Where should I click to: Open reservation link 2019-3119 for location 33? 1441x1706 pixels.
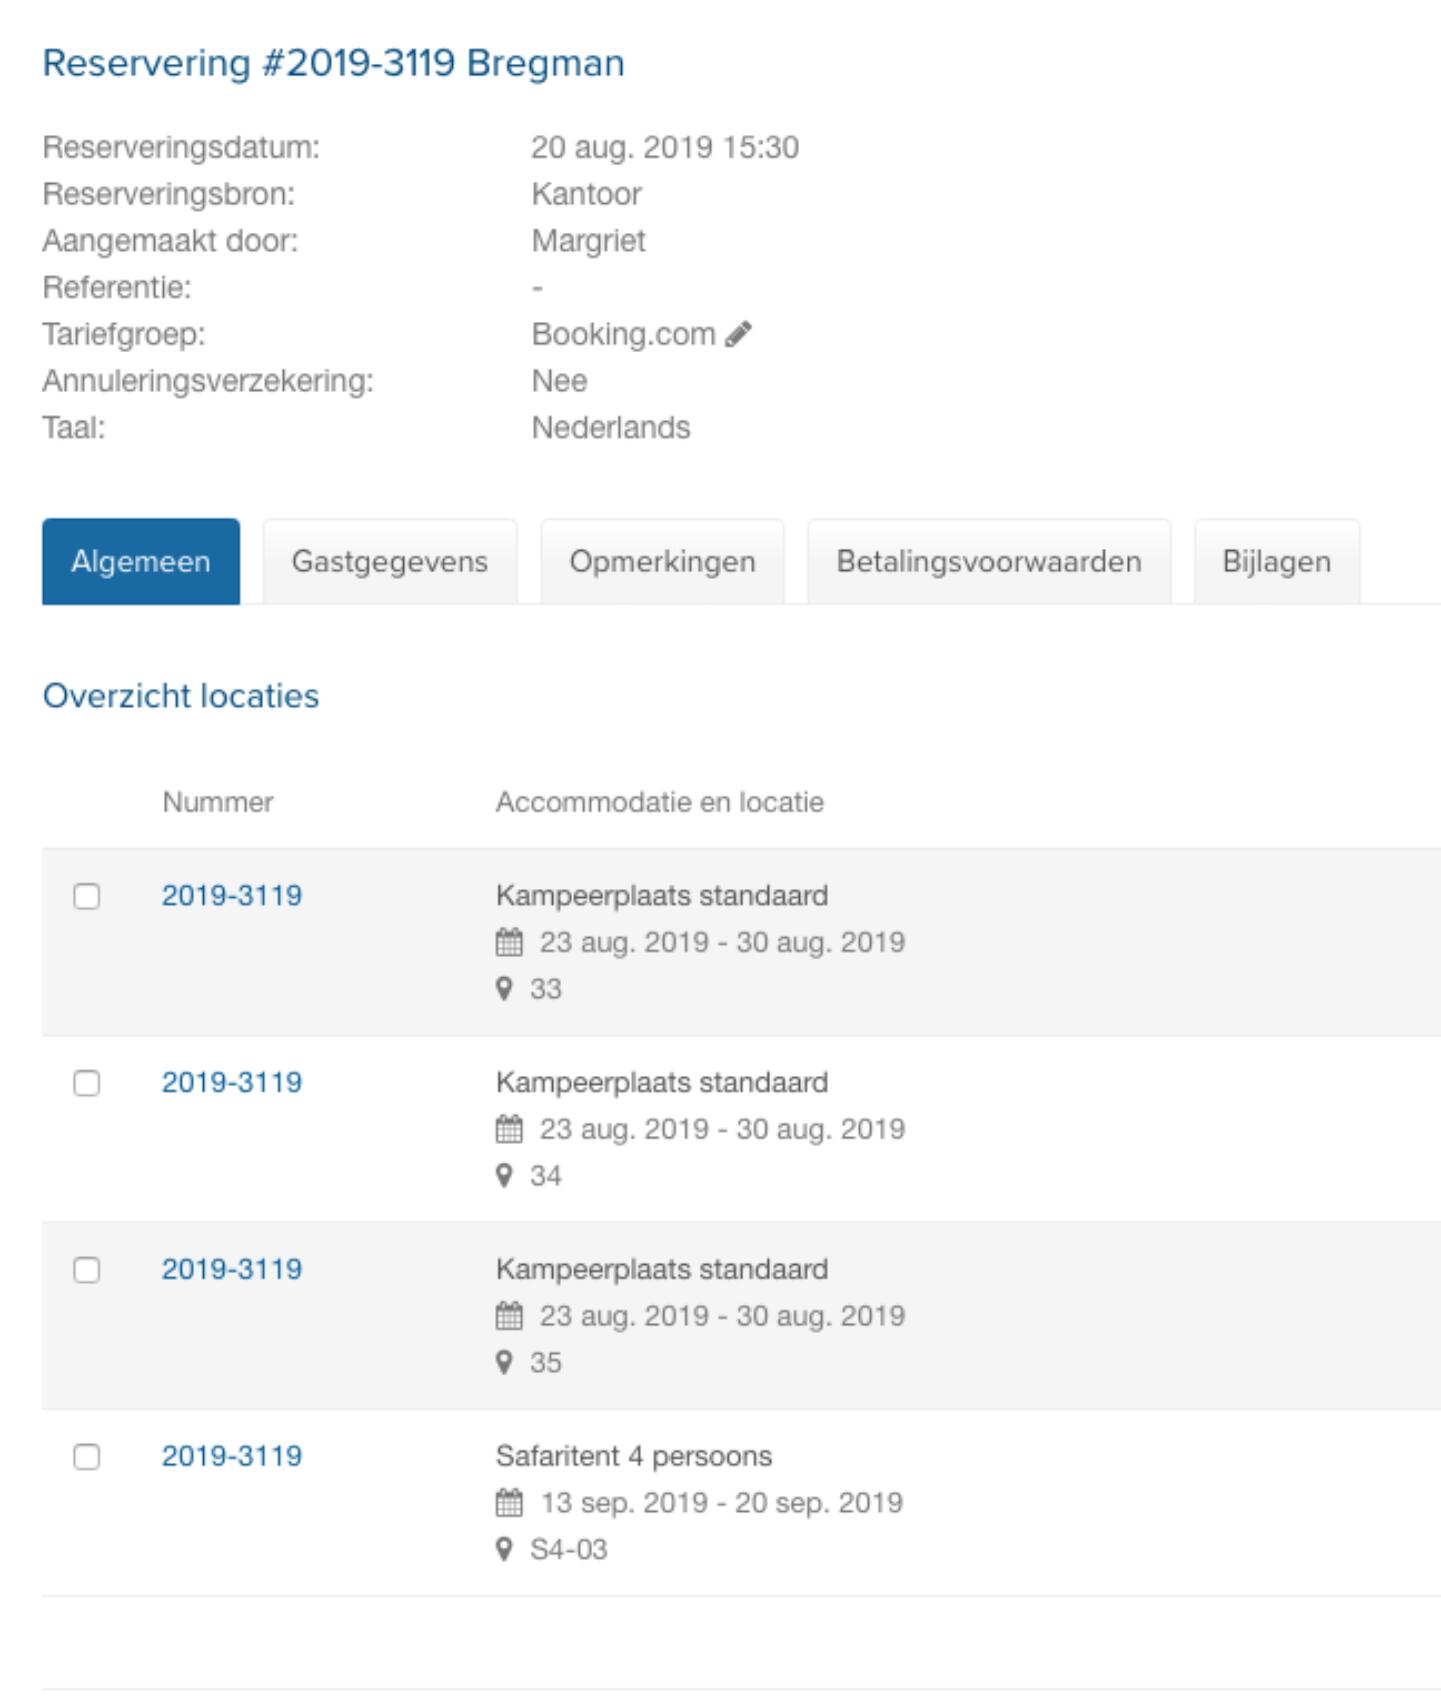click(x=232, y=895)
